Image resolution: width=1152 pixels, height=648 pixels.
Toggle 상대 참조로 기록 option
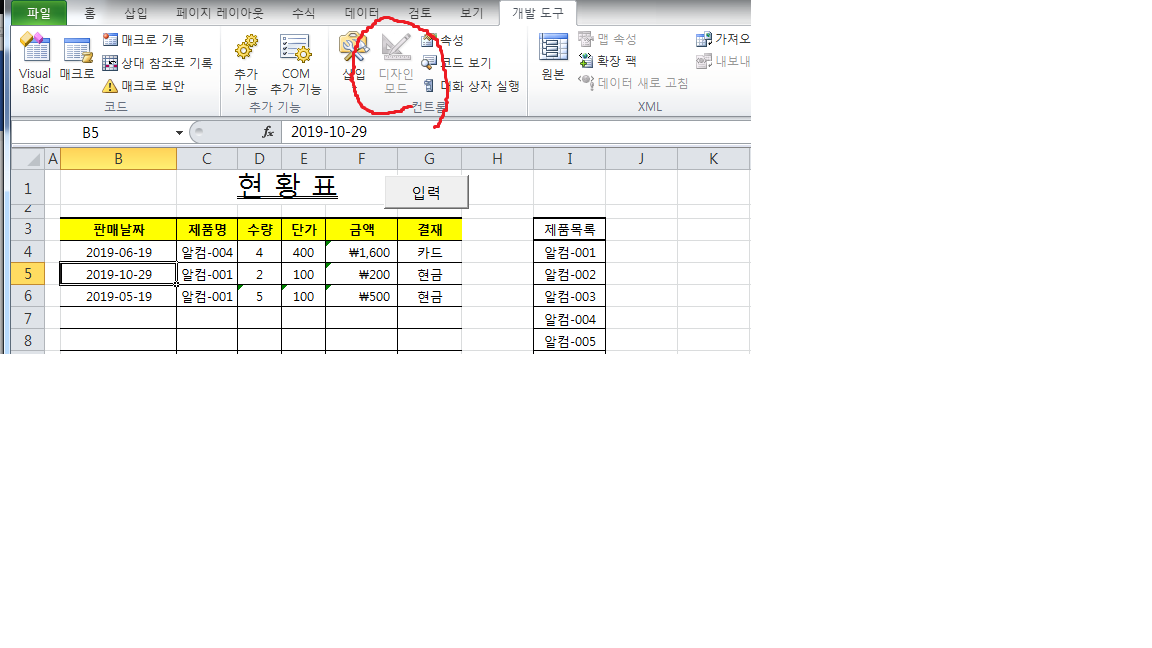click(157, 63)
